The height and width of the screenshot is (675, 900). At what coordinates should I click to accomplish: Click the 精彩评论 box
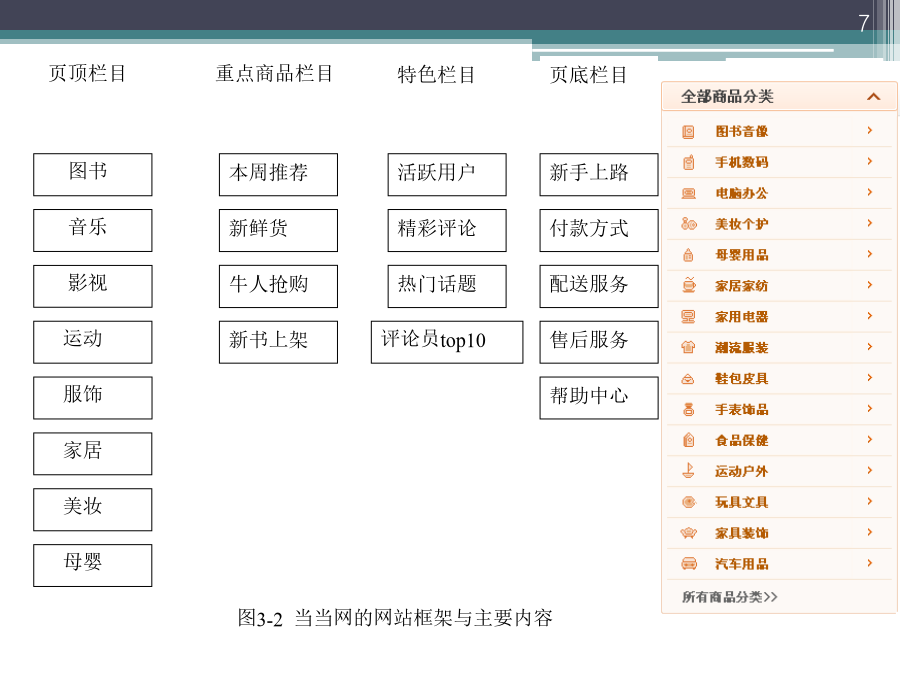447,230
